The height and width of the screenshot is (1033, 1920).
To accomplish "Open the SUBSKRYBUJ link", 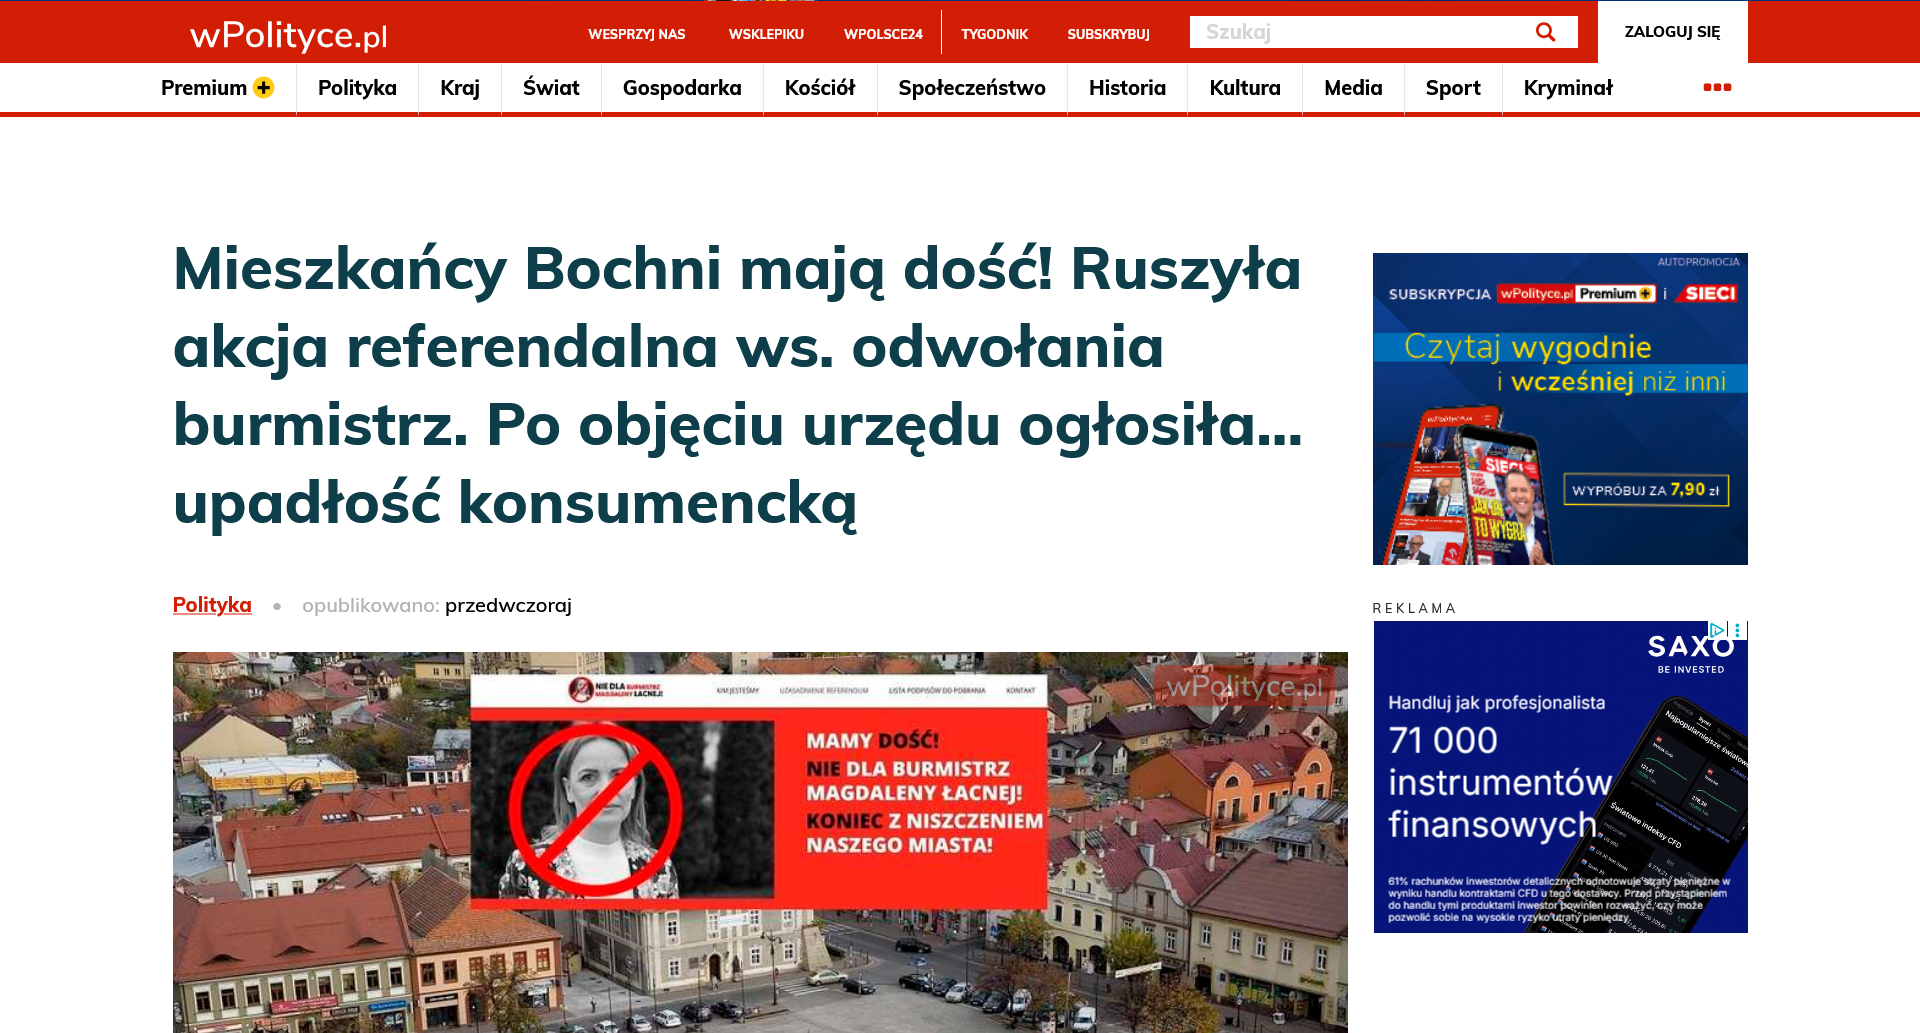I will pyautogui.click(x=1108, y=33).
